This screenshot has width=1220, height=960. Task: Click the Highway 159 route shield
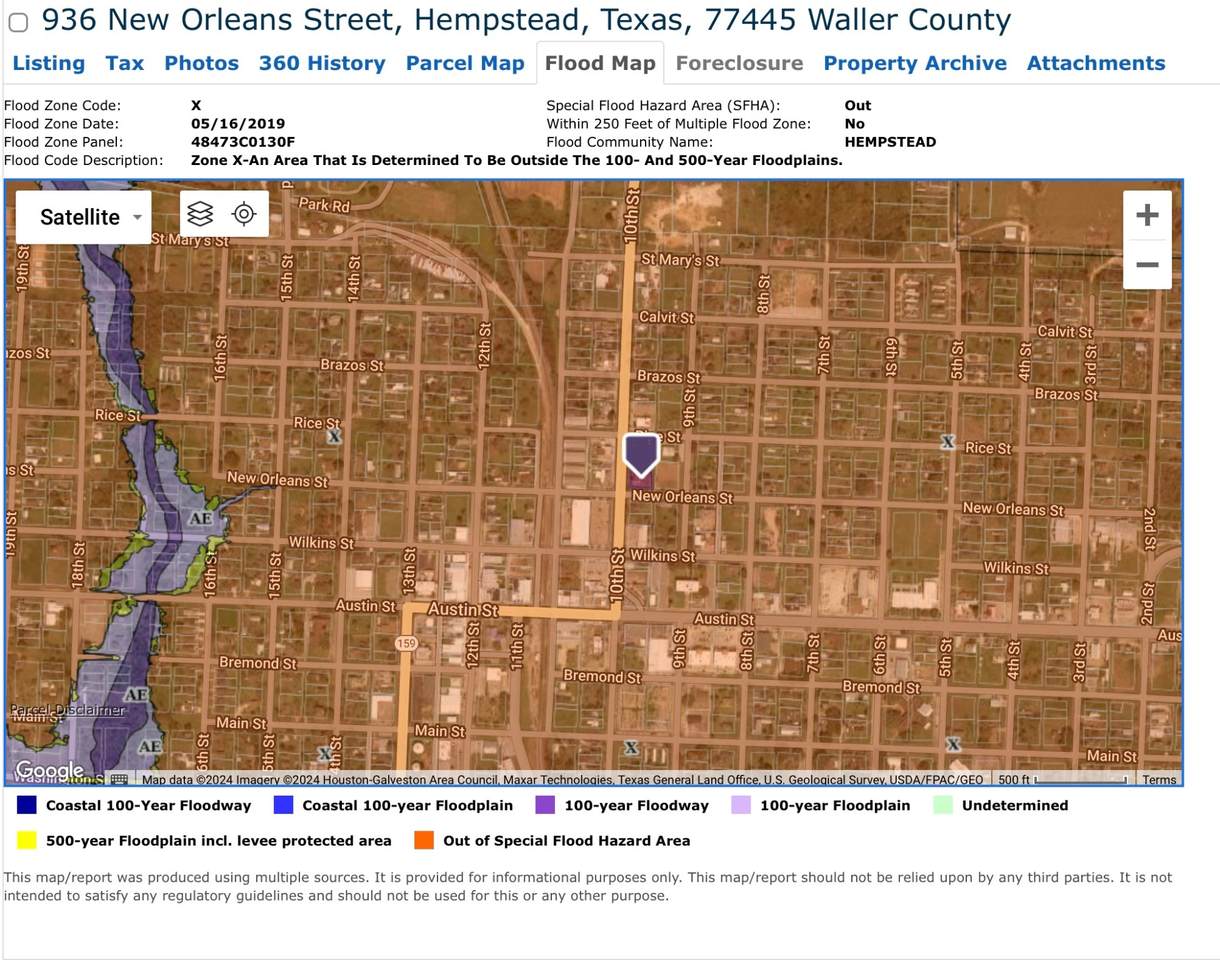tap(405, 643)
